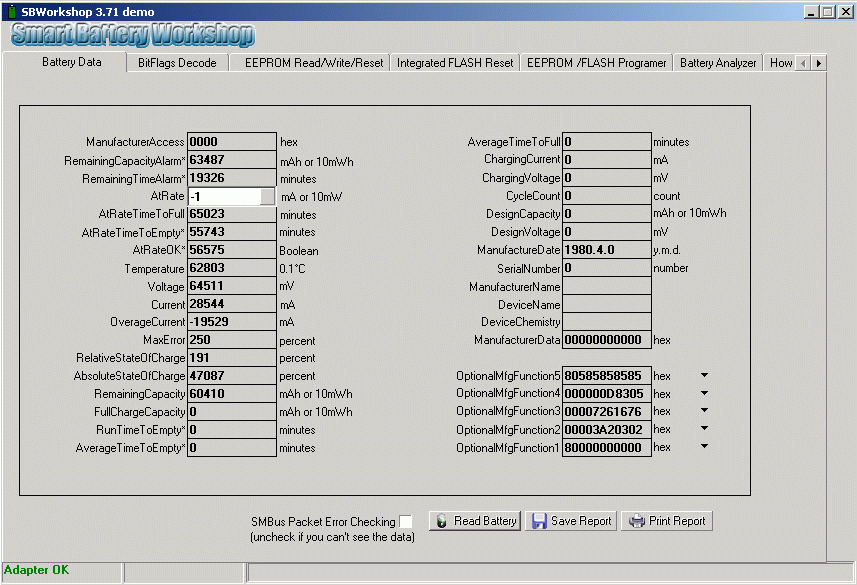
Task: Click the SerialNumber value field
Action: (x=607, y=268)
